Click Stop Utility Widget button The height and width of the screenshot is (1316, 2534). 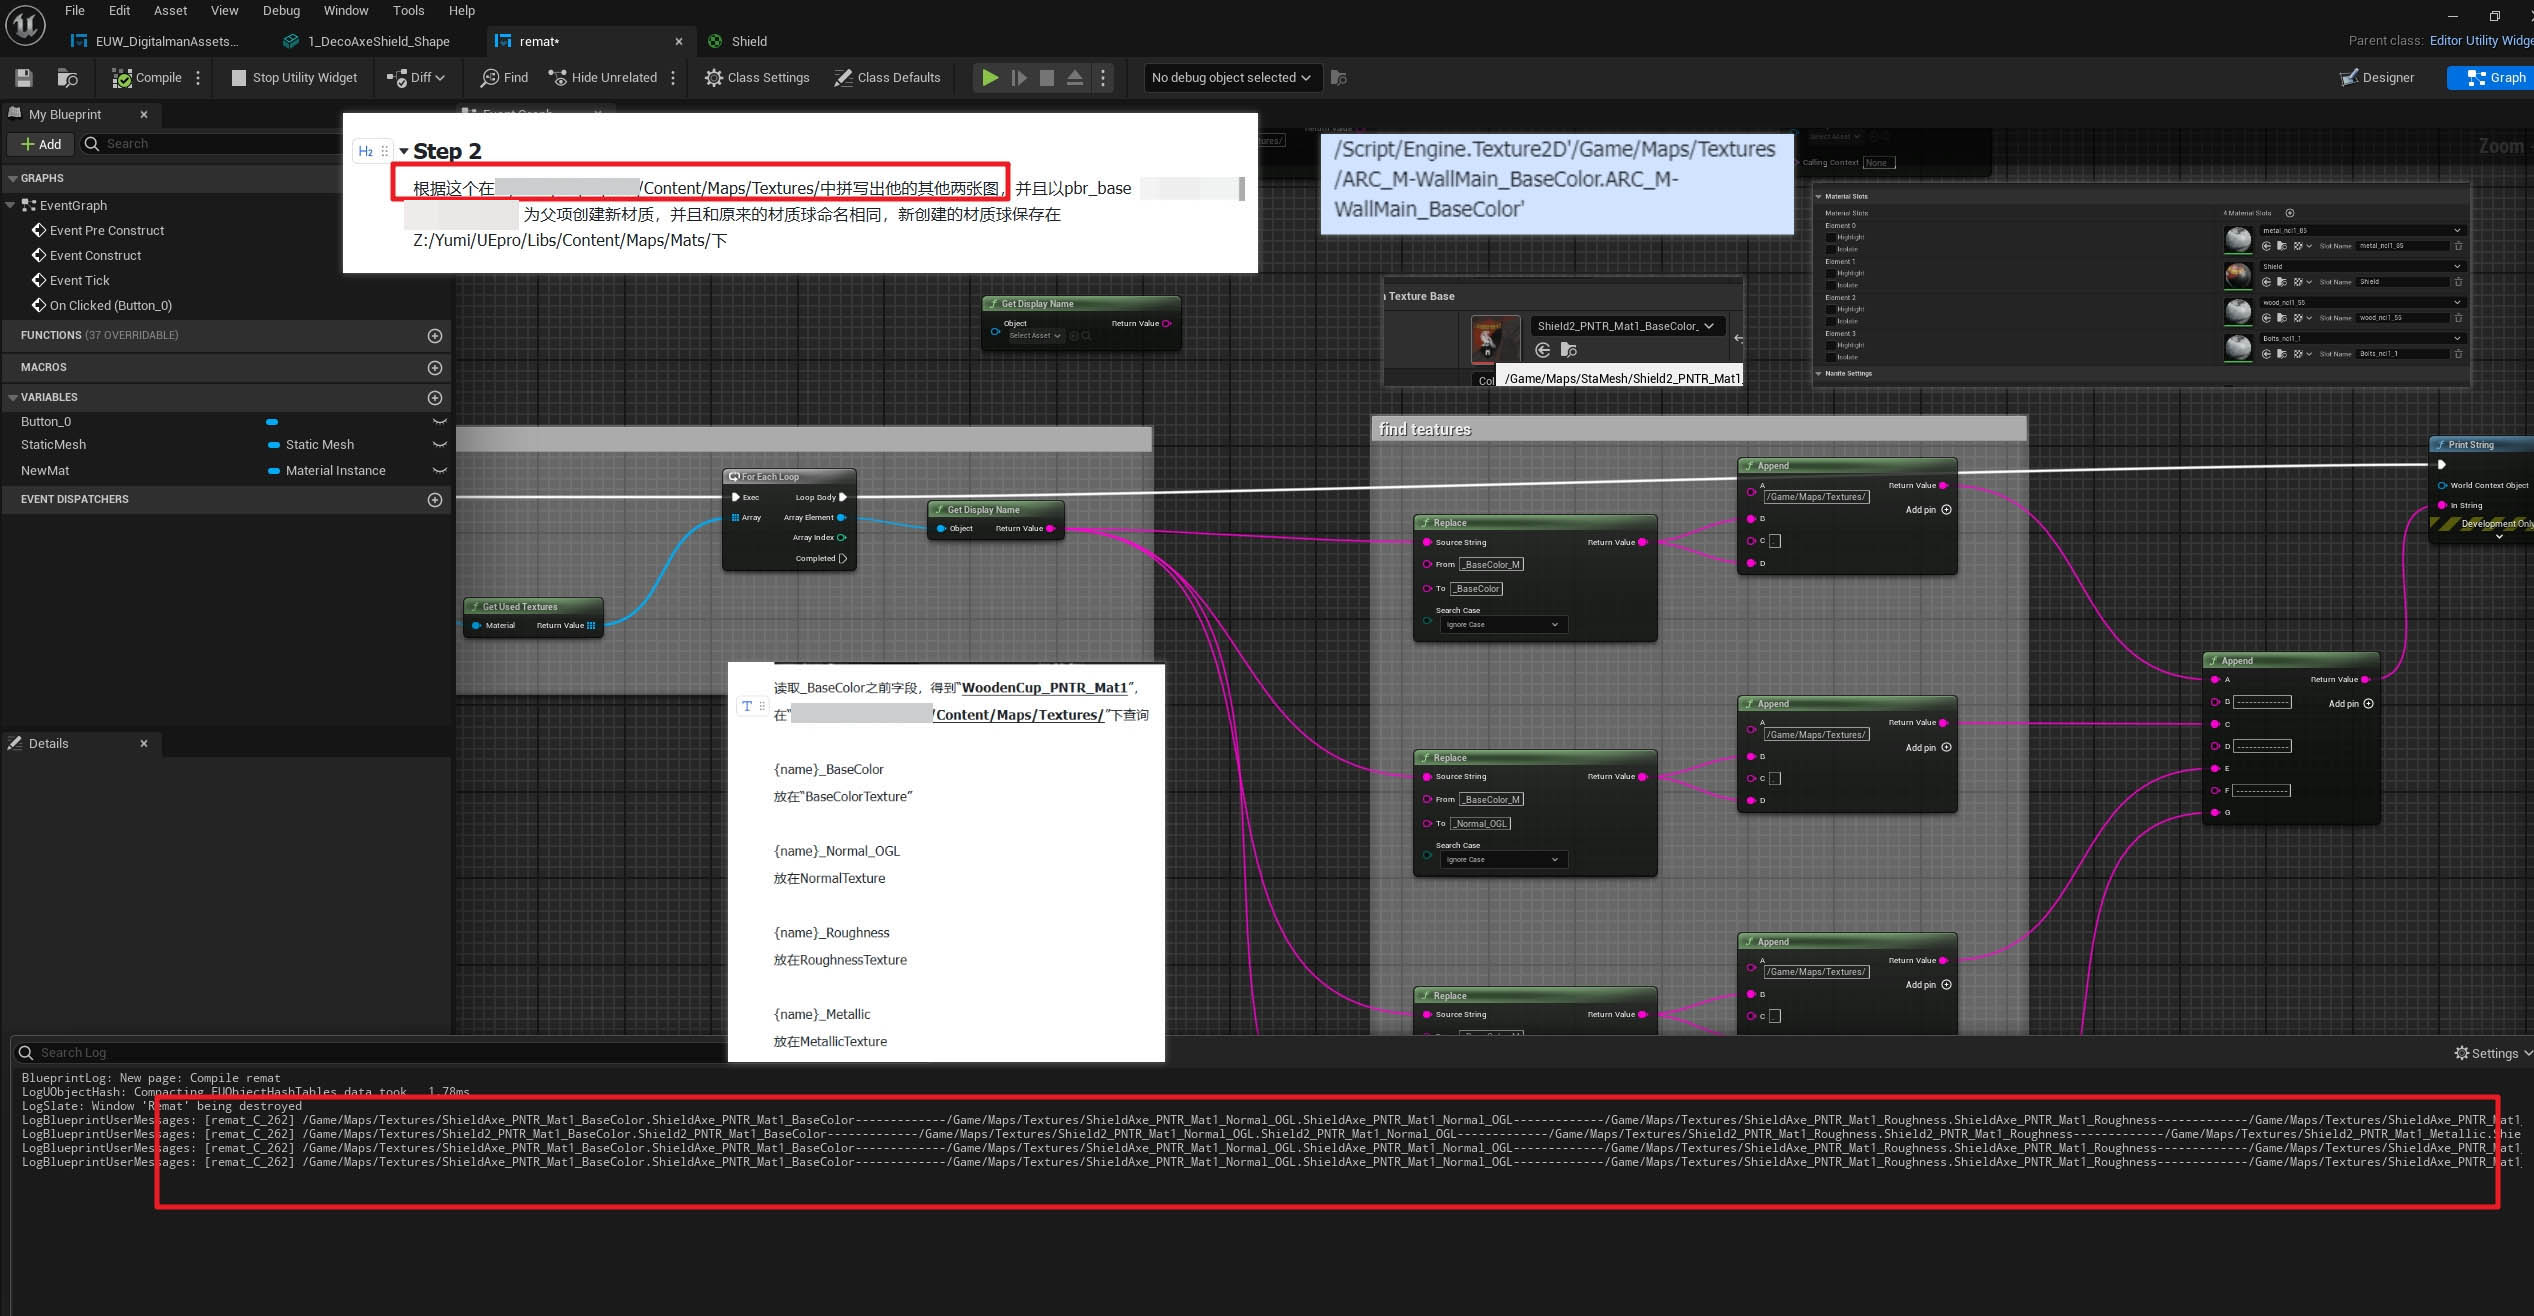pyautogui.click(x=294, y=78)
